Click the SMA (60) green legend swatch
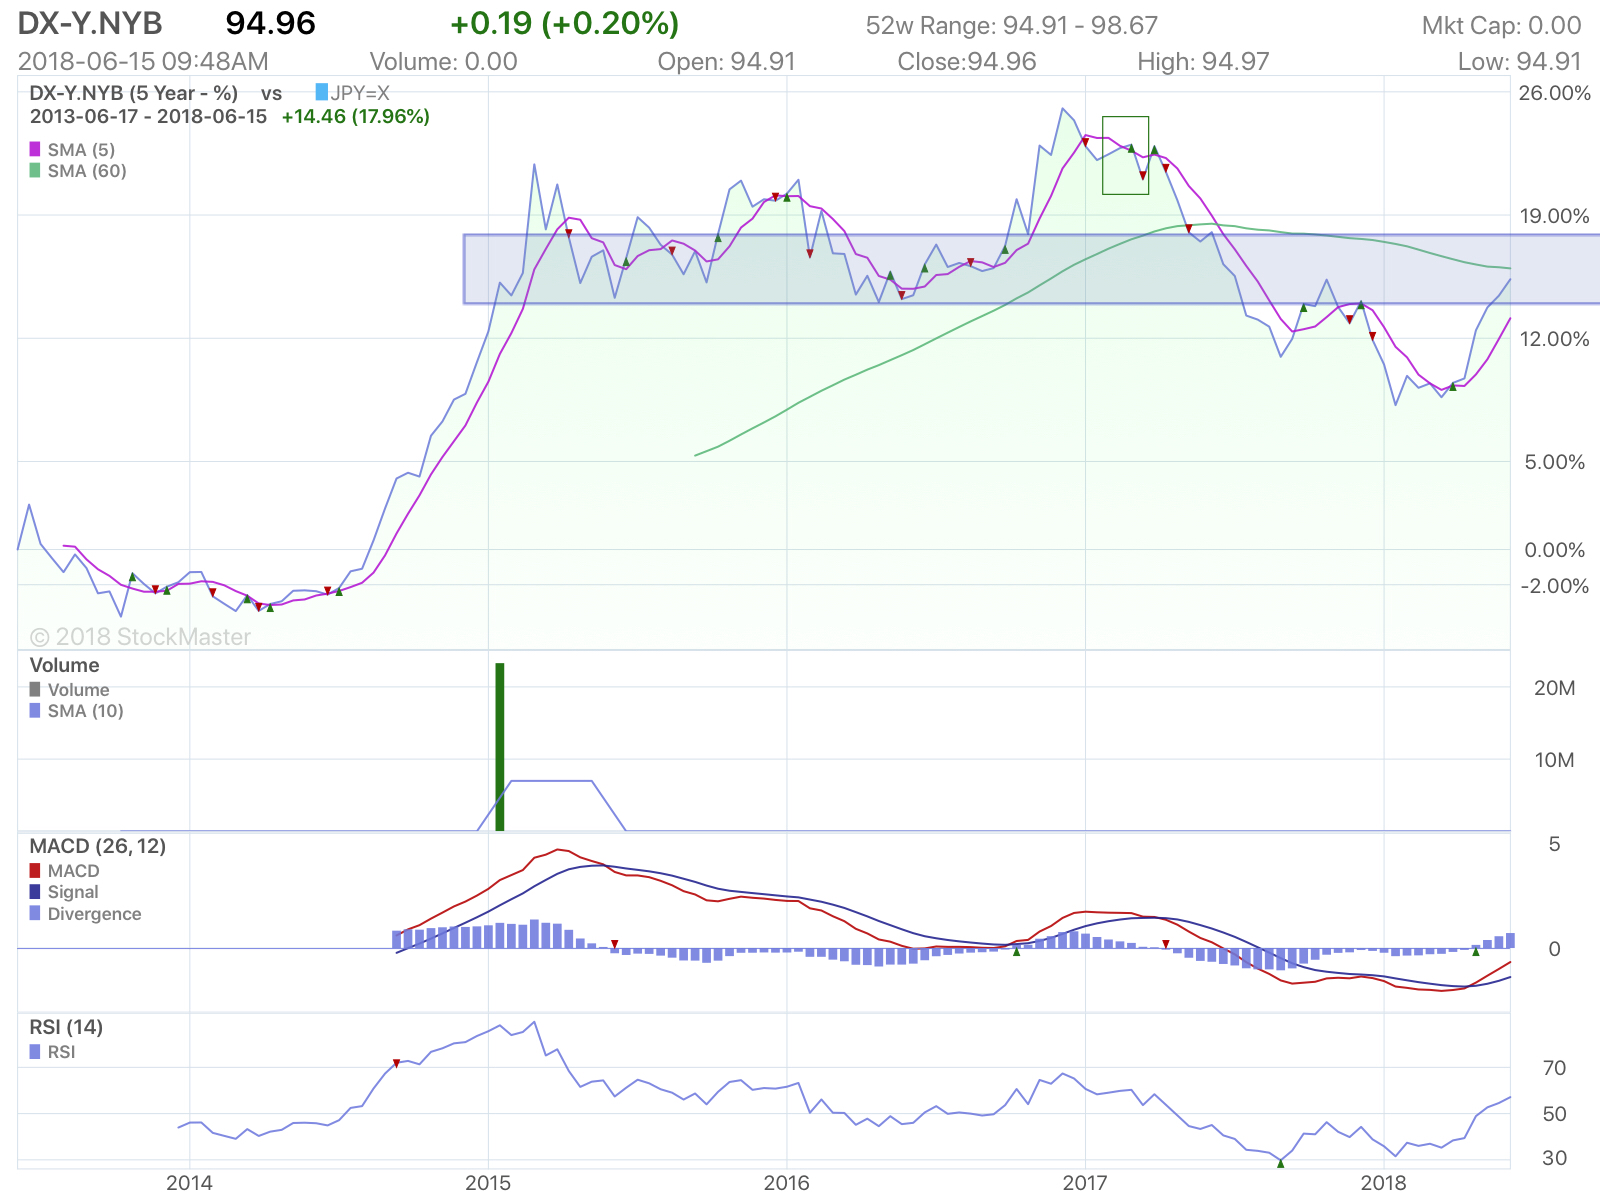 coord(35,170)
